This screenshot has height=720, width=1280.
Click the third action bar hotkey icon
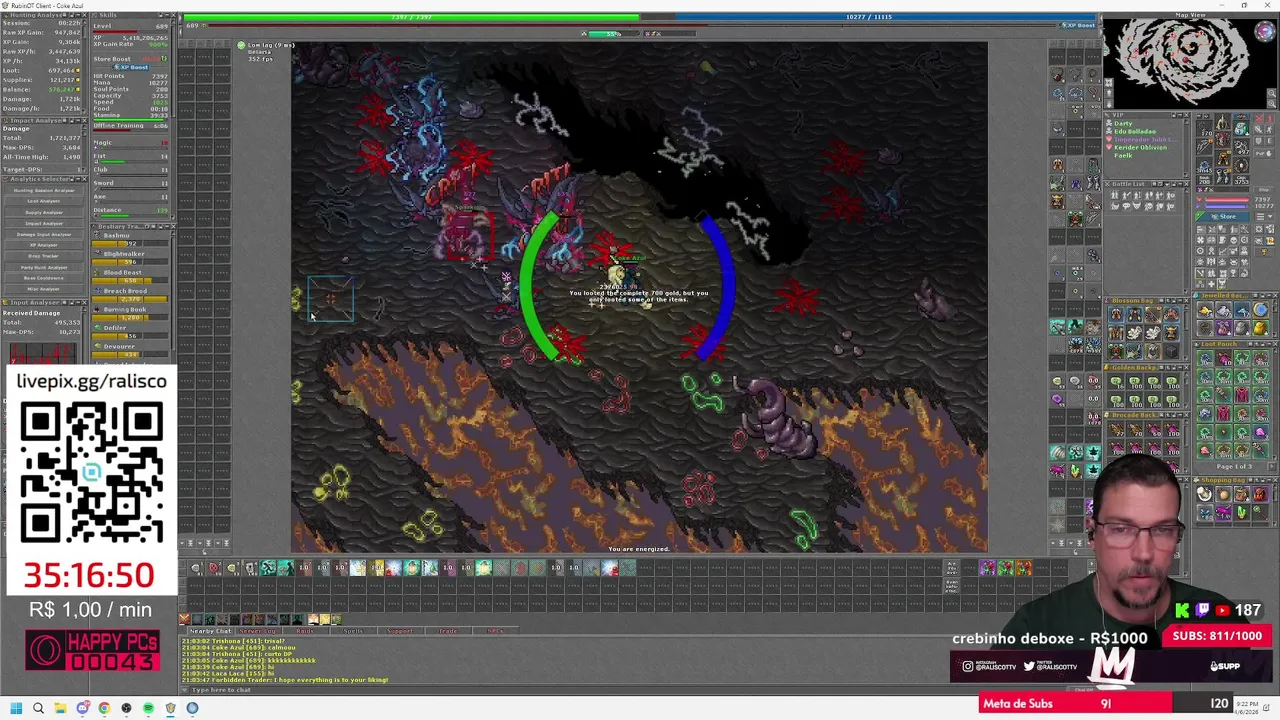point(232,567)
